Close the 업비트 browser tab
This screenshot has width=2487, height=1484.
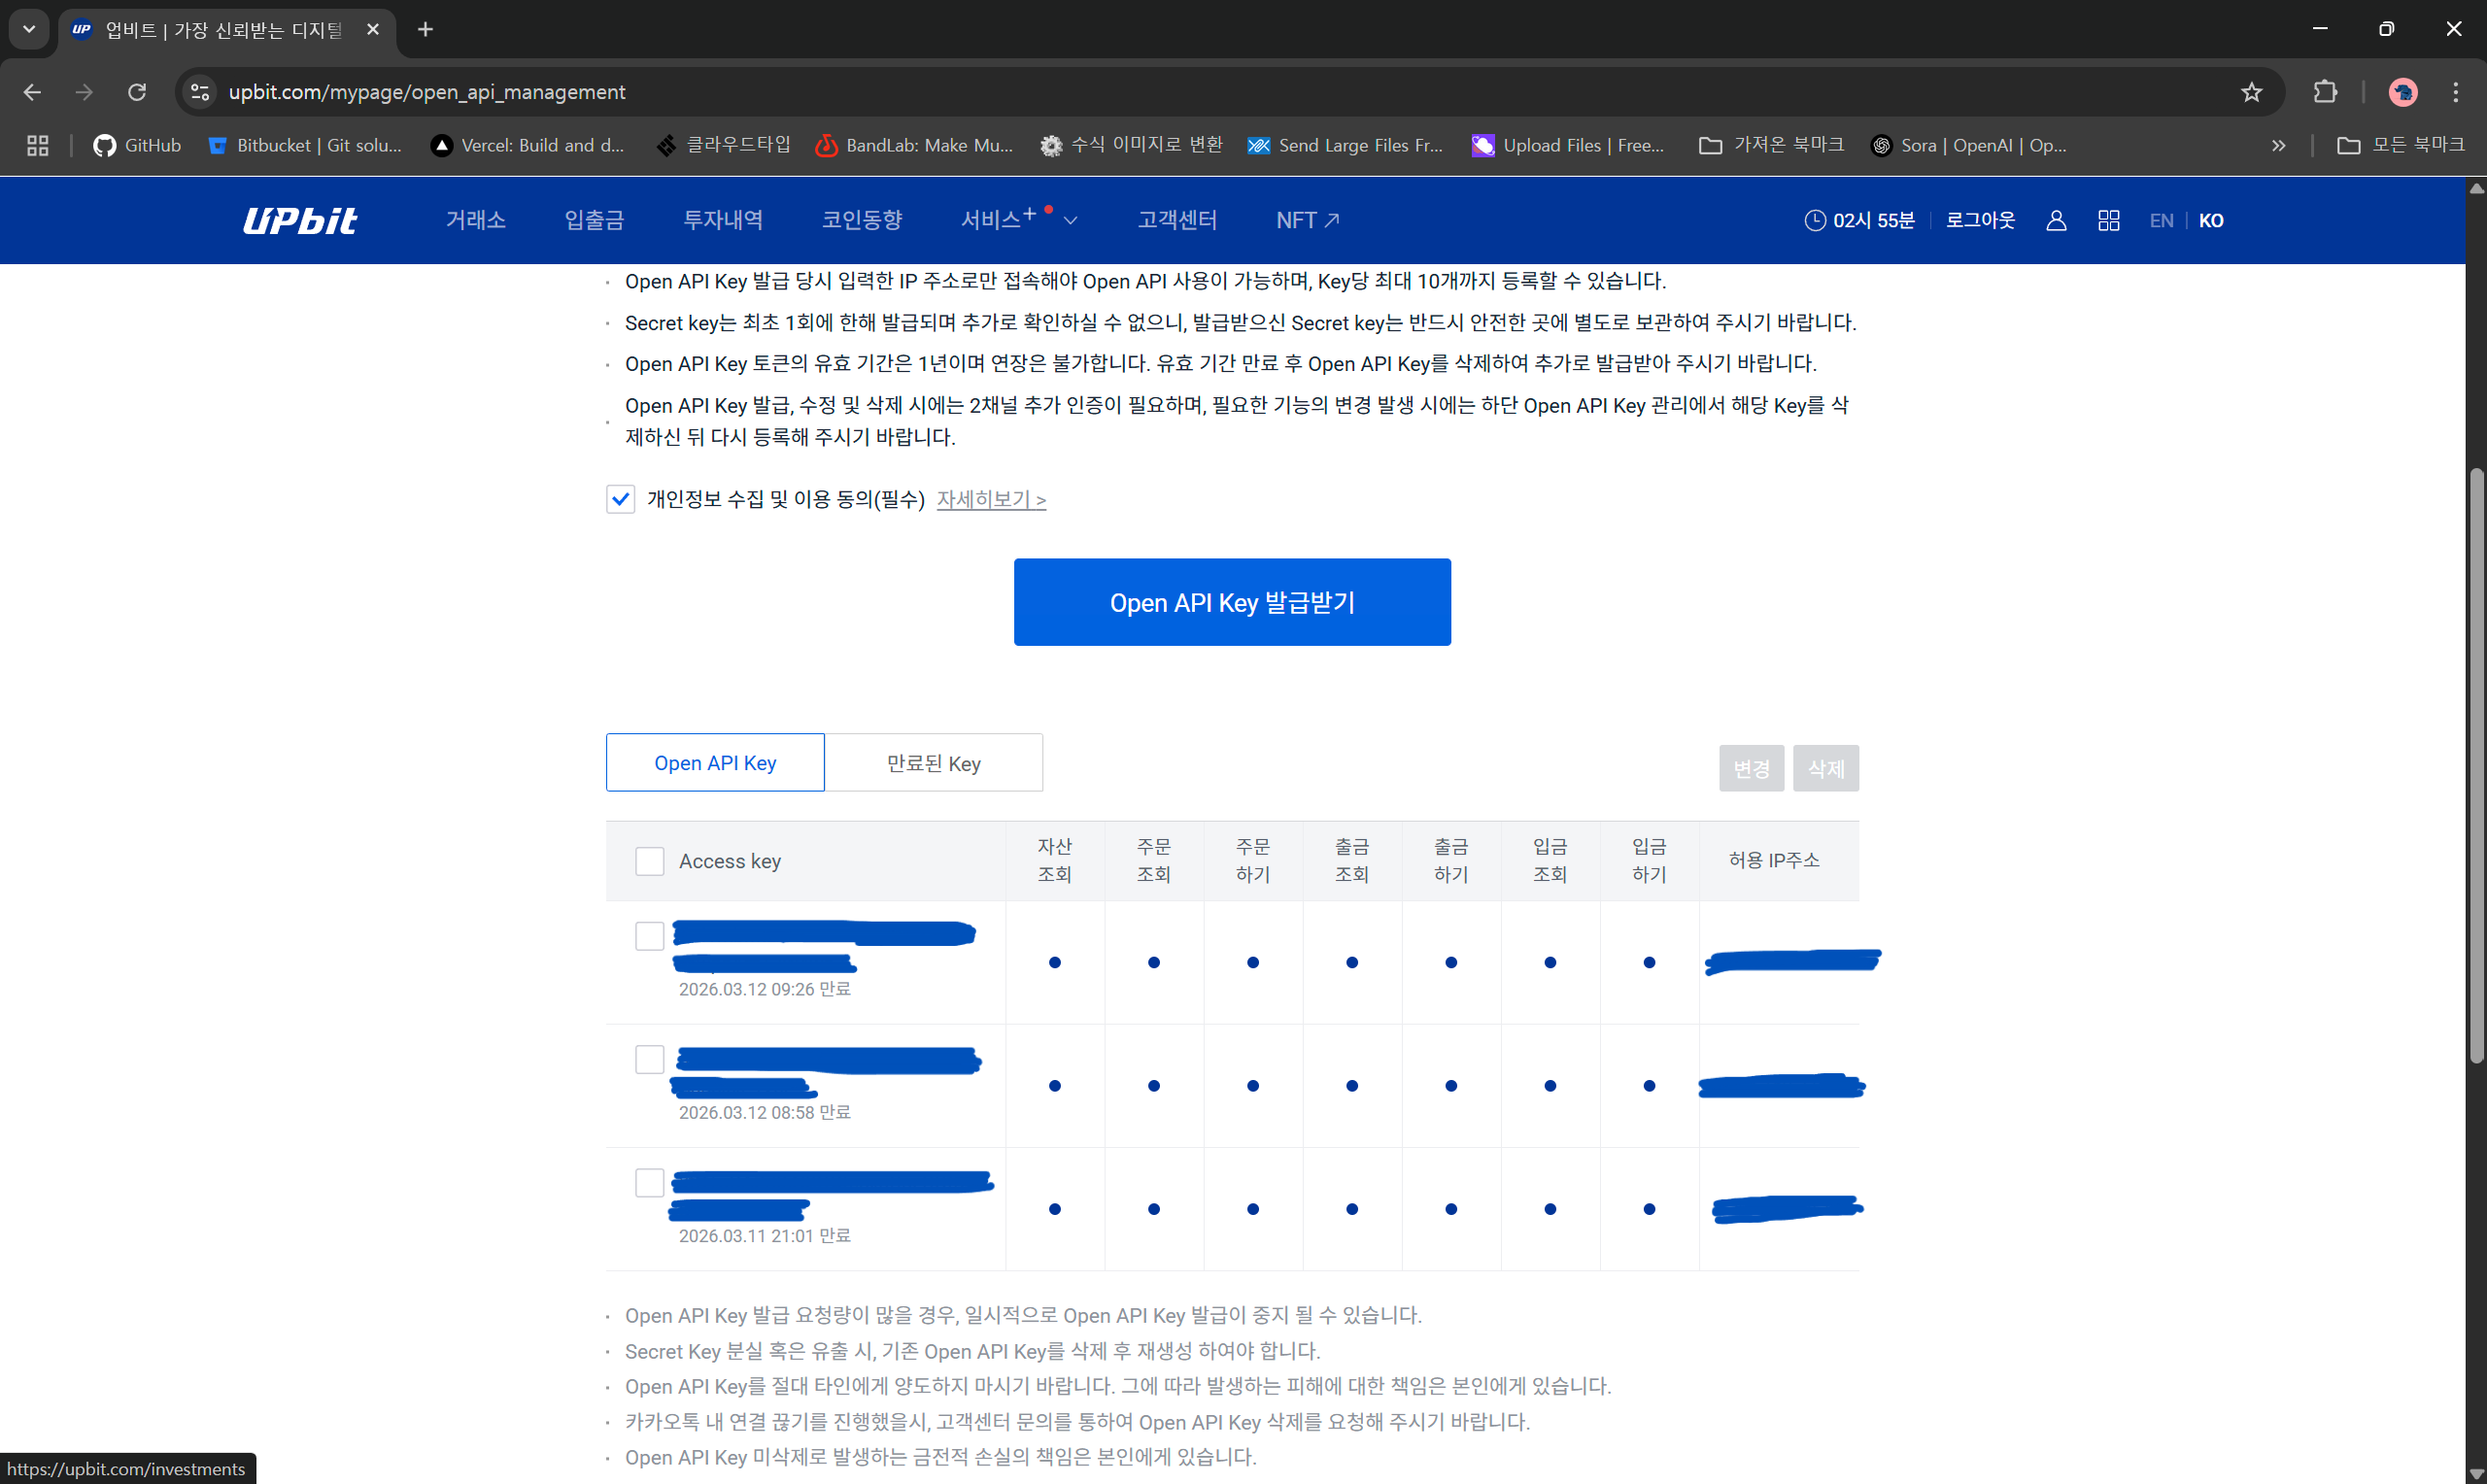[373, 30]
